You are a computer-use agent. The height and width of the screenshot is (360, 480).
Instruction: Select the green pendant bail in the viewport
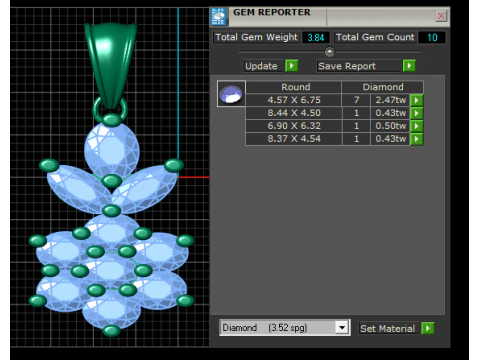pyautogui.click(x=110, y=65)
